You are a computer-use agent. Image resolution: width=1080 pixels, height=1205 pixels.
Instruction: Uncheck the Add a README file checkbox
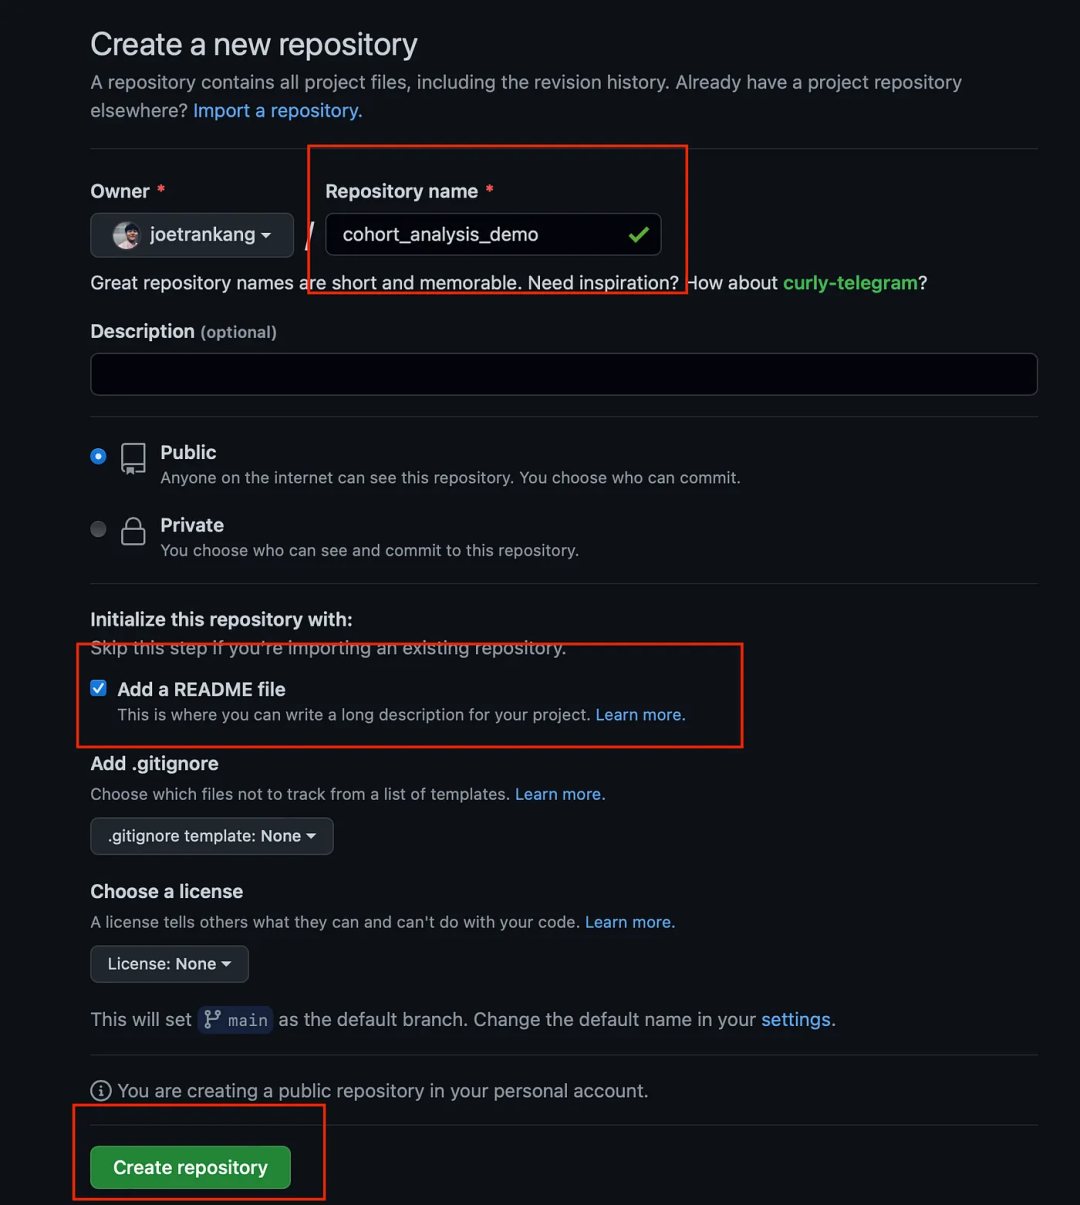point(99,688)
